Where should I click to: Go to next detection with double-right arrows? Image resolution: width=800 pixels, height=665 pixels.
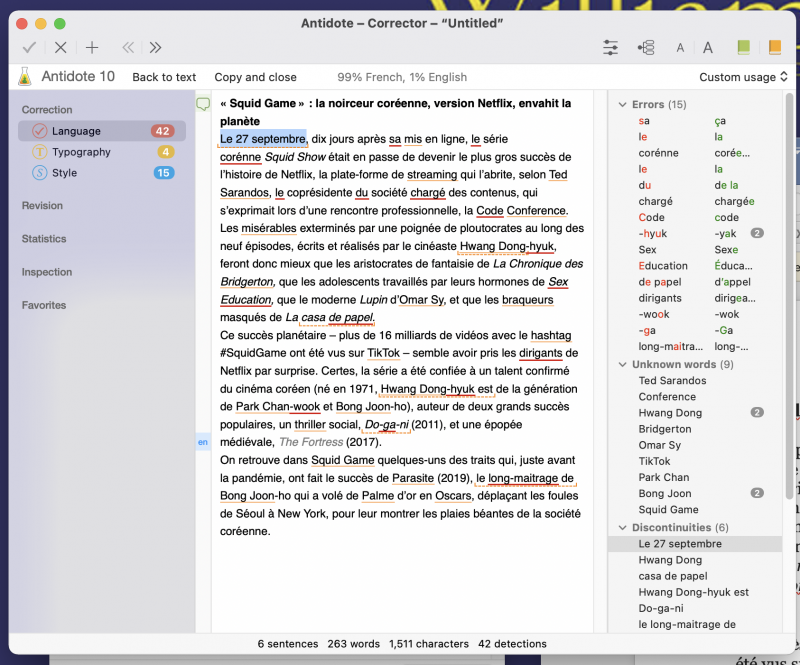tap(155, 47)
